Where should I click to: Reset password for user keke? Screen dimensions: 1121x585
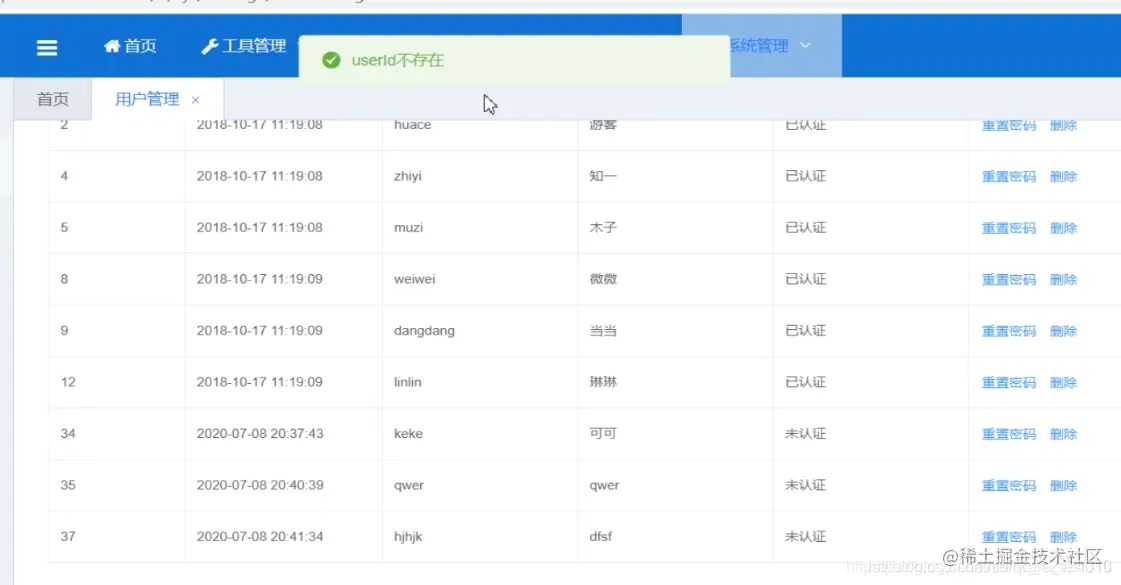[1008, 434]
